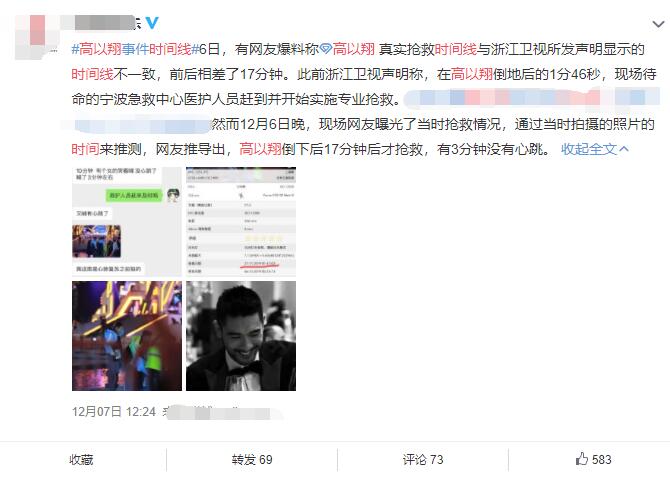Viewport: 670px width, 480px height.
Task: Open the chat screenshot thumbnail
Action: [127, 221]
